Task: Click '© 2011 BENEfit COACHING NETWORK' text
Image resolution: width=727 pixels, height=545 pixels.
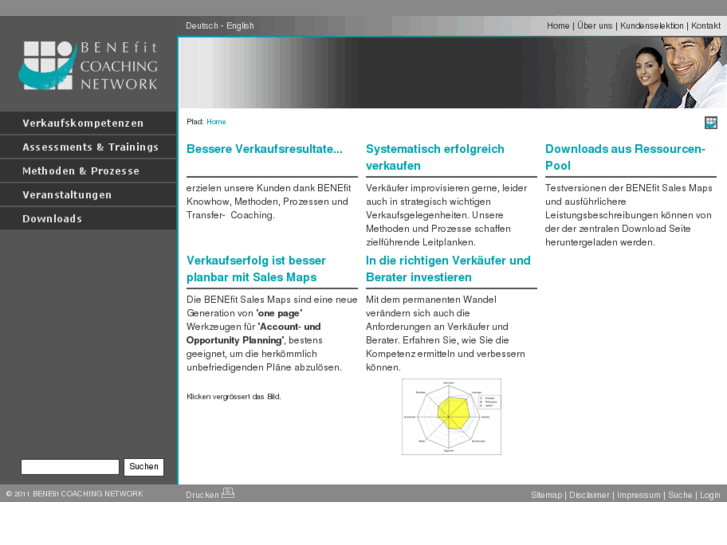Action: [75, 494]
